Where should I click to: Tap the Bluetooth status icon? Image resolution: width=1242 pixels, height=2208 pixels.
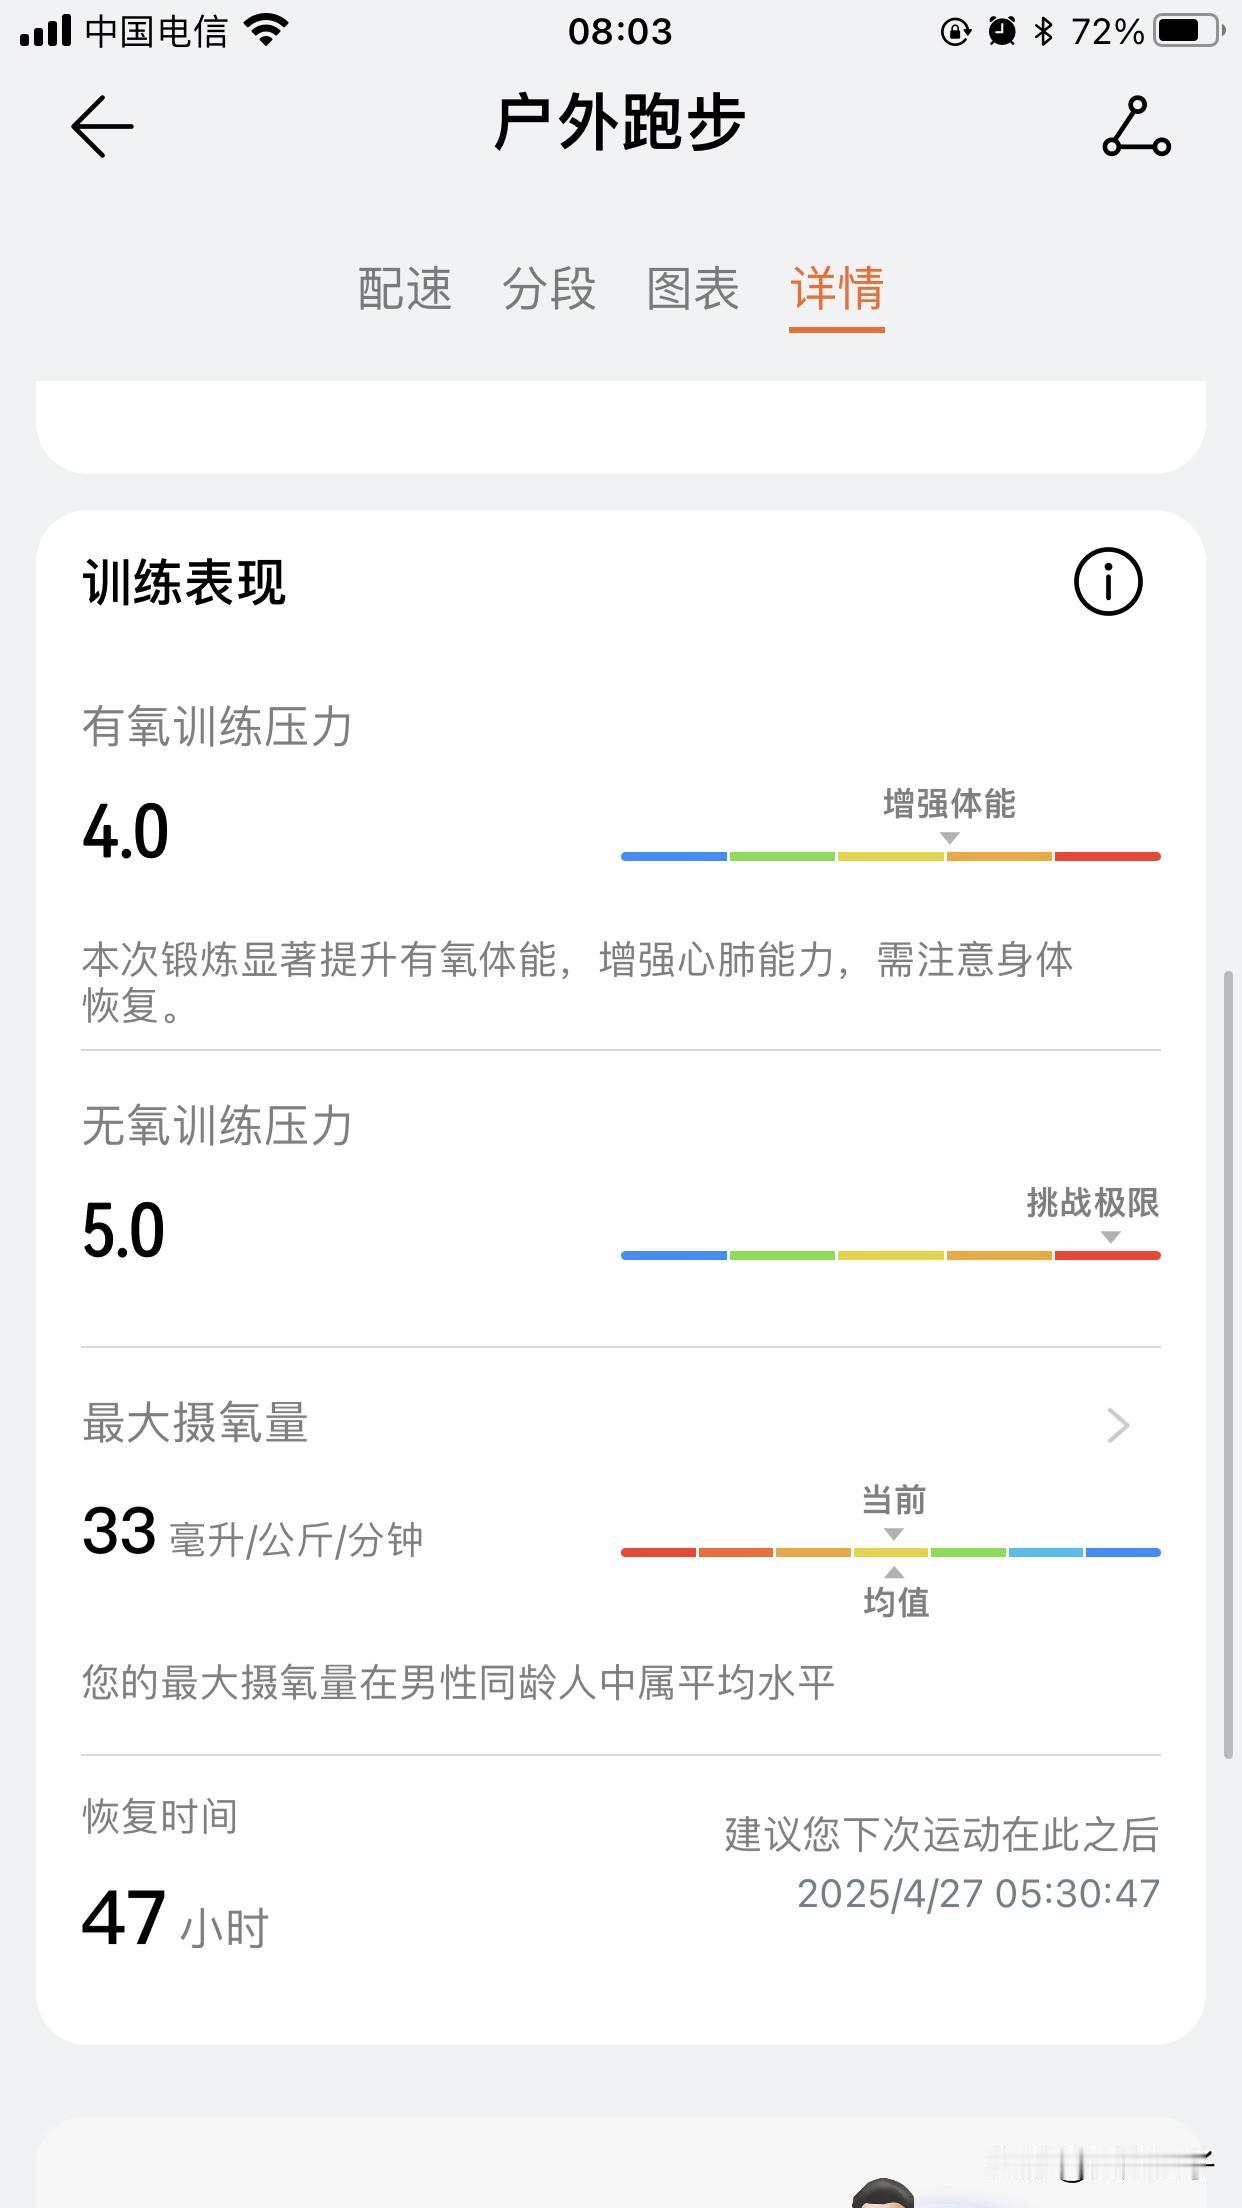(x=1044, y=31)
